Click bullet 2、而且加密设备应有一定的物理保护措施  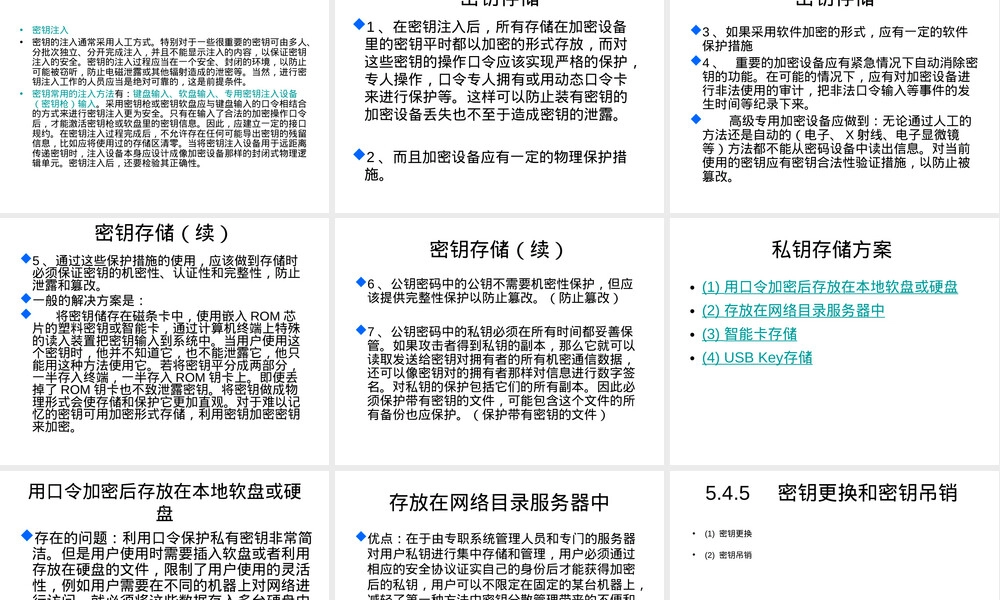click(496, 166)
